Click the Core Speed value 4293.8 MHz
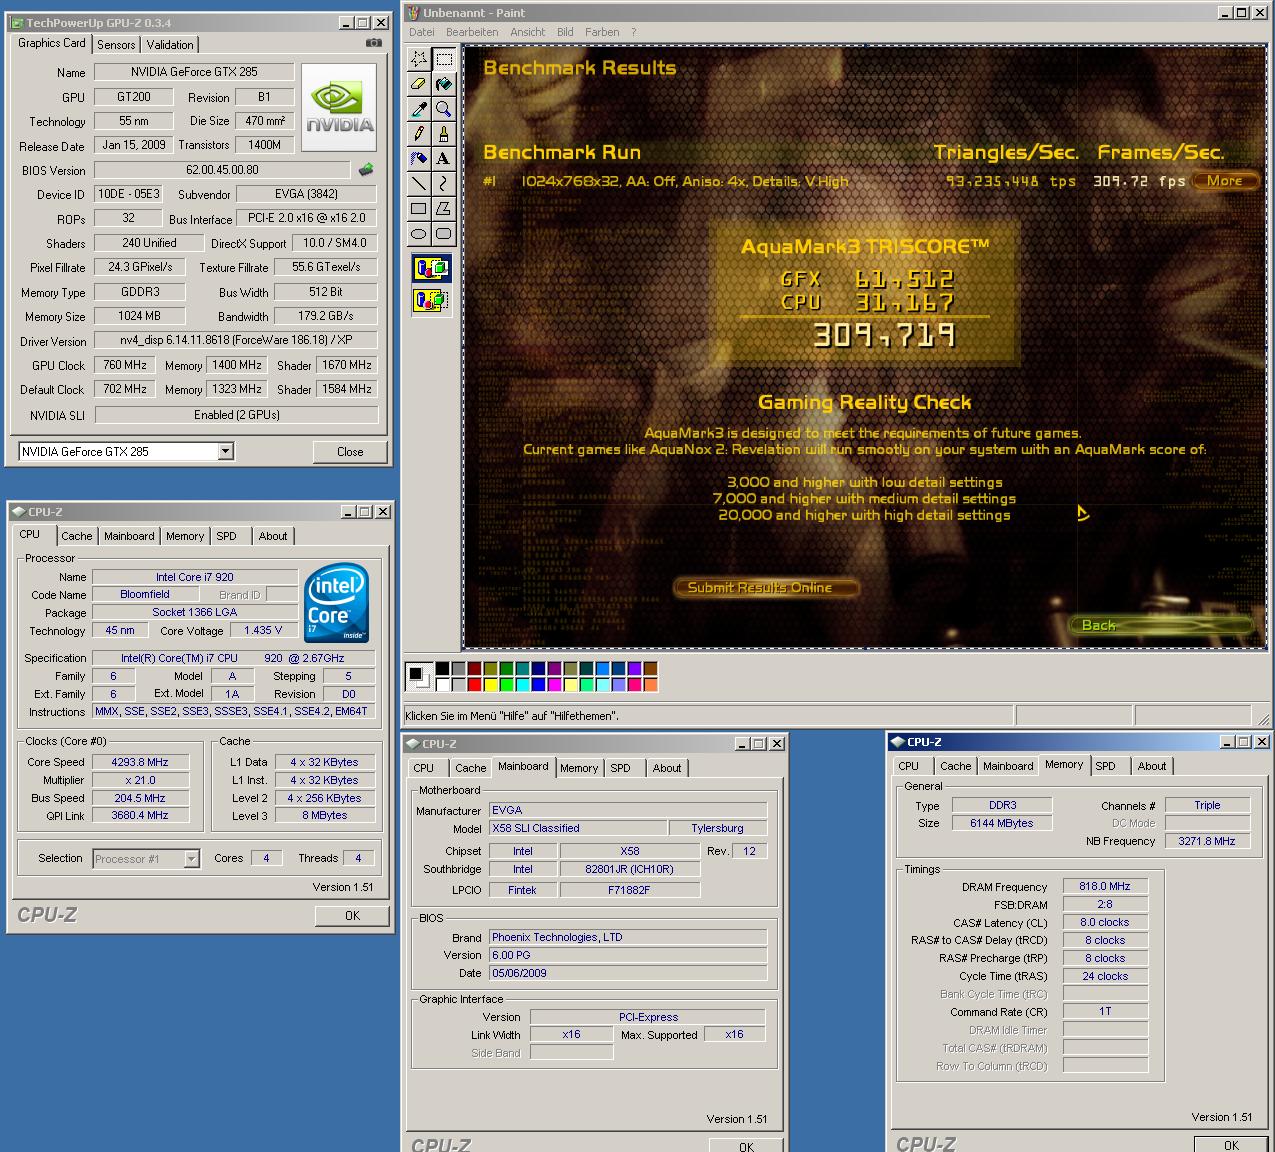Viewport: 1275px width, 1152px height. (140, 762)
